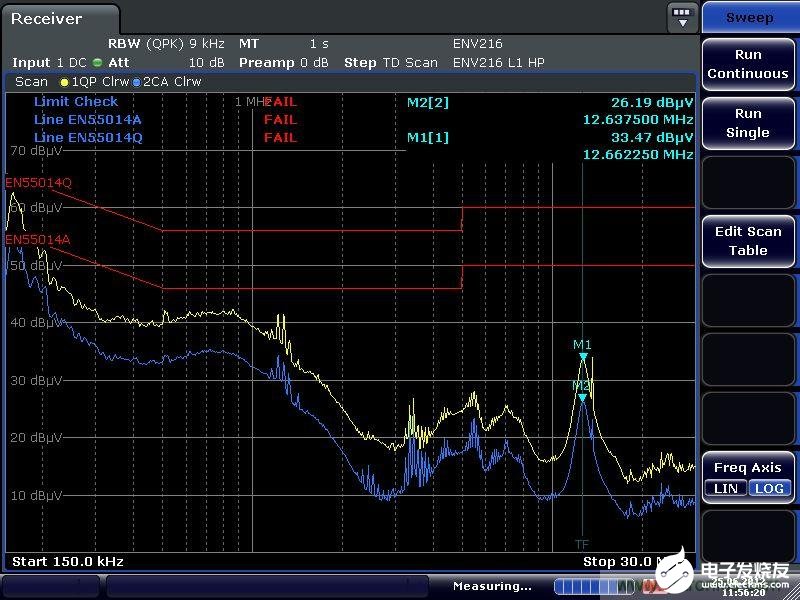Select the EN55014Q limit line label
This screenshot has height=600, width=800.
pos(38,182)
